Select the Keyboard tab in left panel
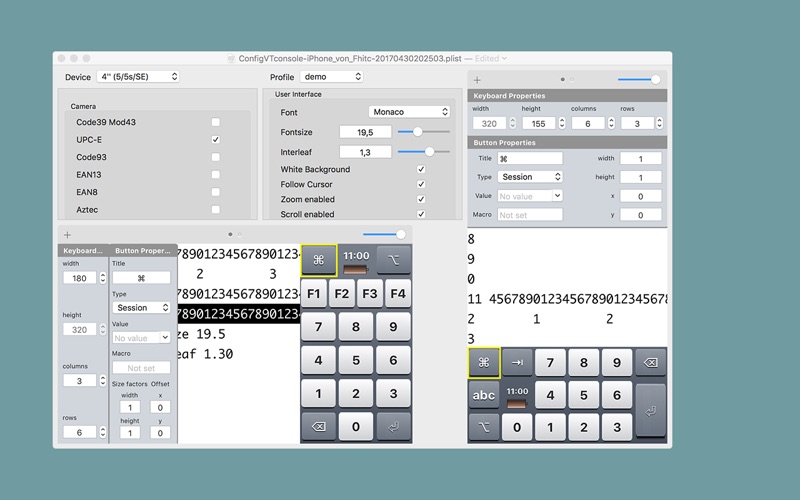Screen dimensions: 800x500 click(84, 251)
